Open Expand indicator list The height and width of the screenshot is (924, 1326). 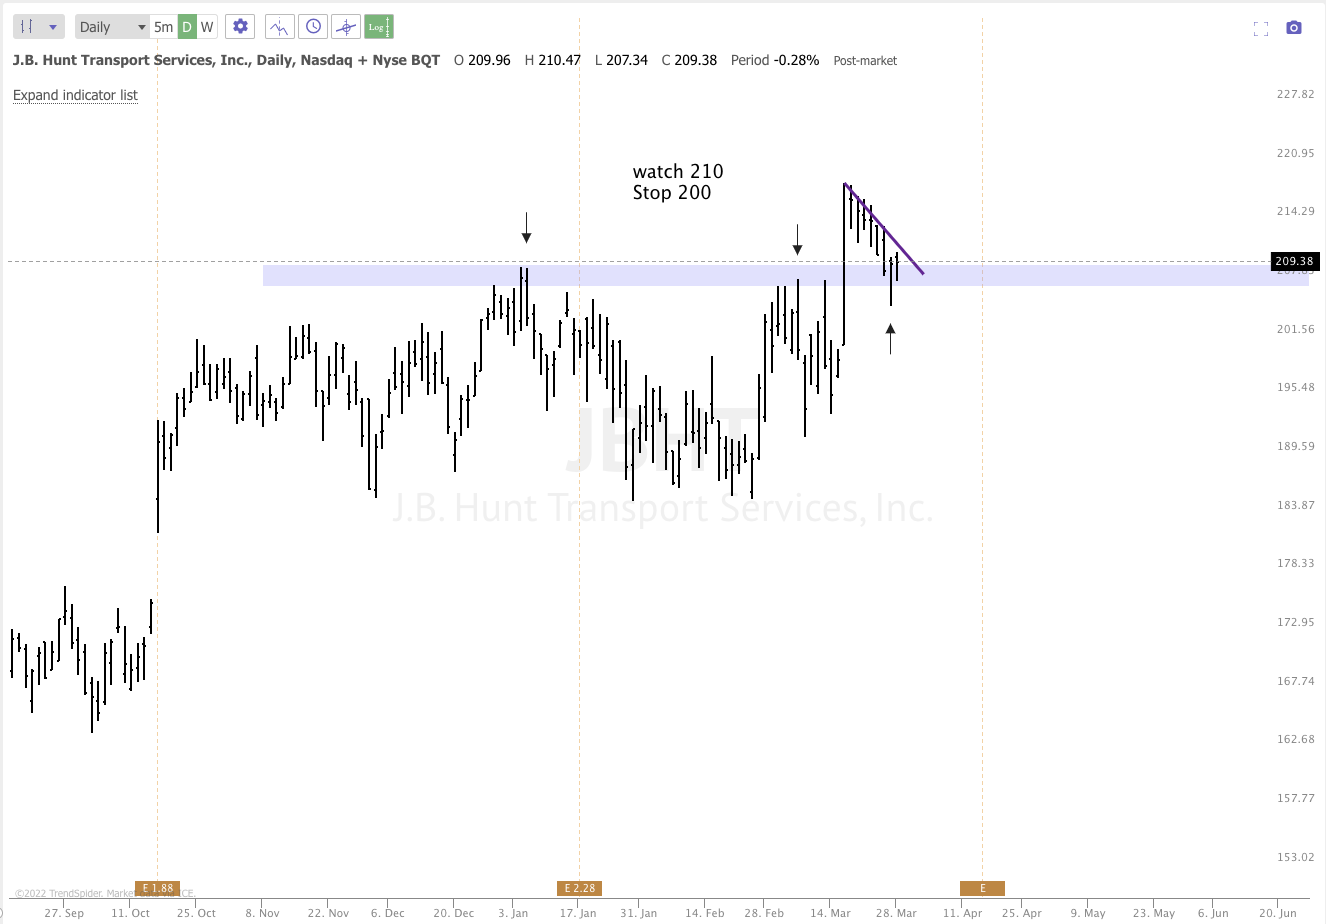(x=75, y=95)
